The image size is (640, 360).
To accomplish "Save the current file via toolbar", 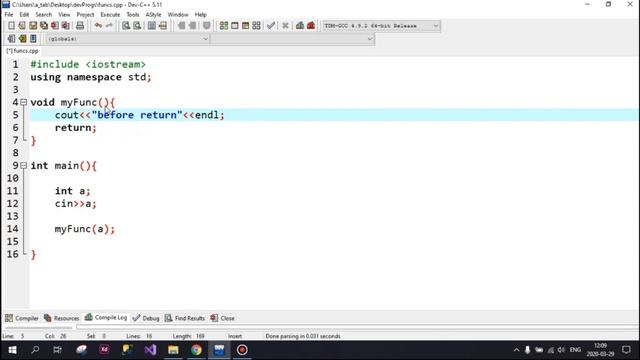I will (x=33, y=26).
